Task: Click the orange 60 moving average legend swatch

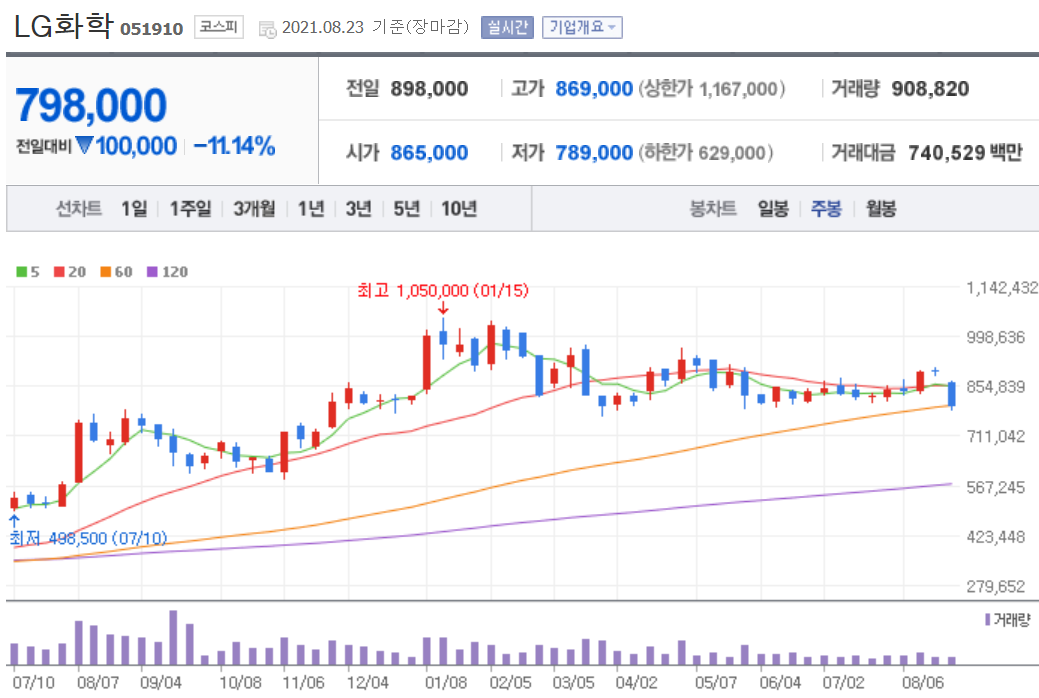Action: tap(105, 272)
